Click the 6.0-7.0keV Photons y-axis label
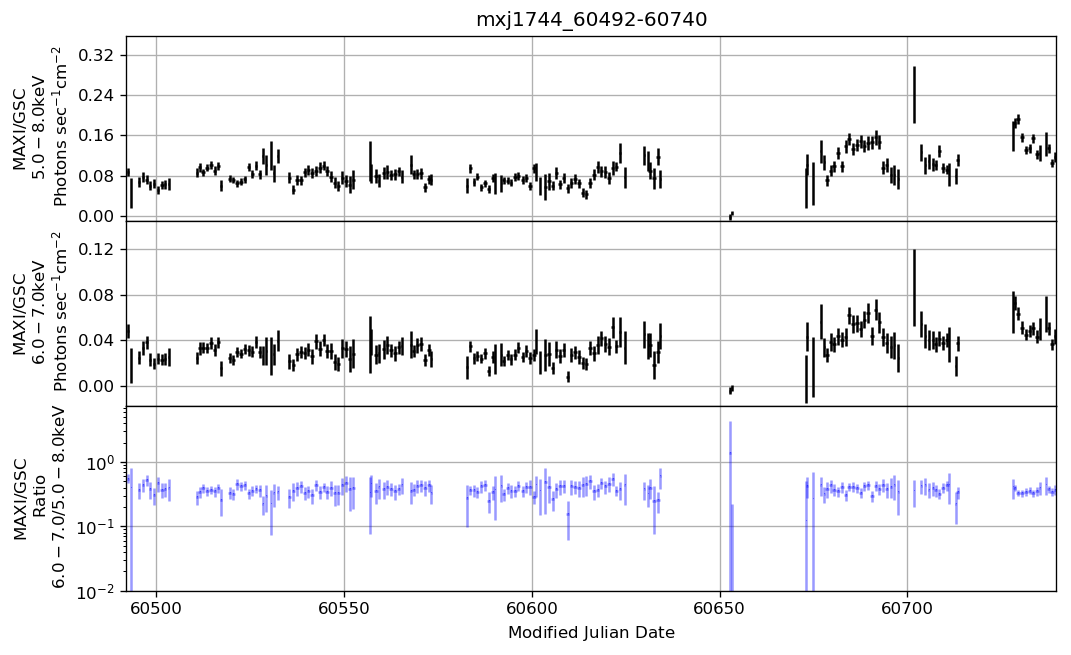This screenshot has width=1071, height=655. (x=40, y=311)
